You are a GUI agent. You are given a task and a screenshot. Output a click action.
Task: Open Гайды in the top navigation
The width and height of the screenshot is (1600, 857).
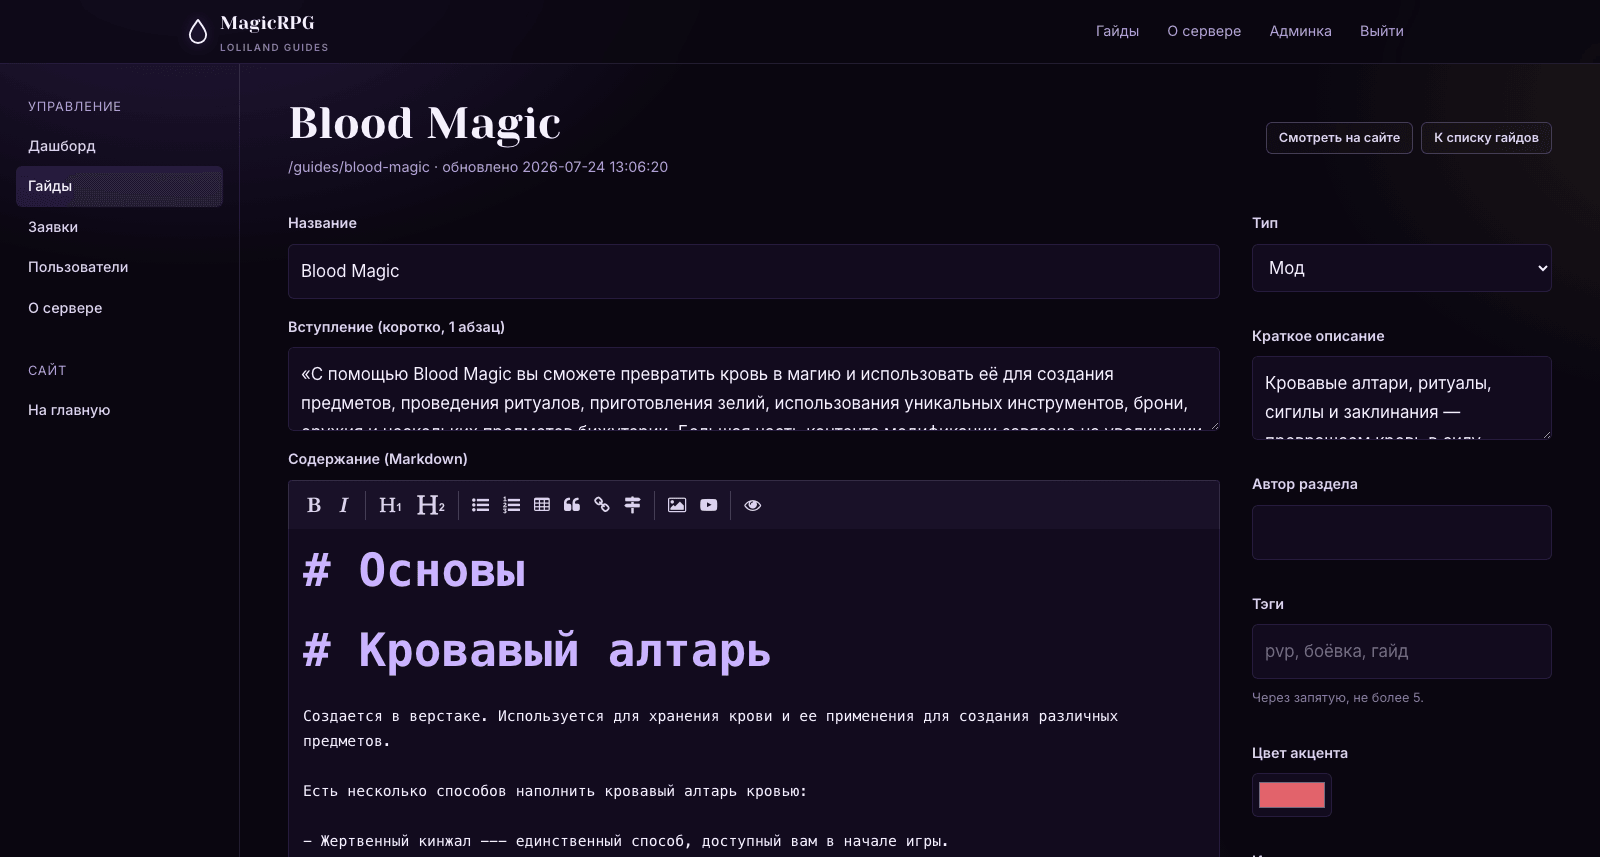pyautogui.click(x=1117, y=31)
